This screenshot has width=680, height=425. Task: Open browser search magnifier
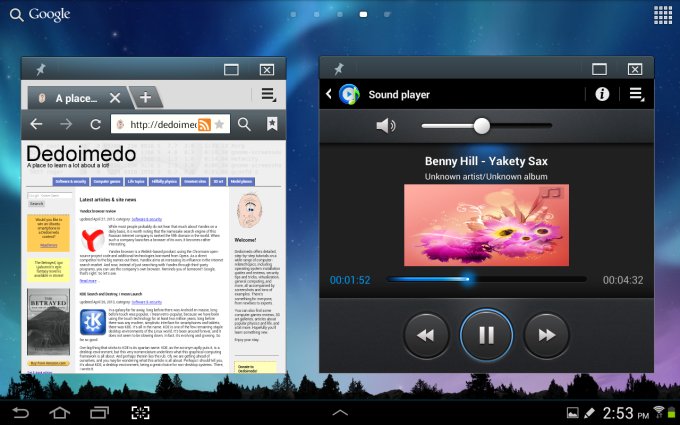click(244, 124)
